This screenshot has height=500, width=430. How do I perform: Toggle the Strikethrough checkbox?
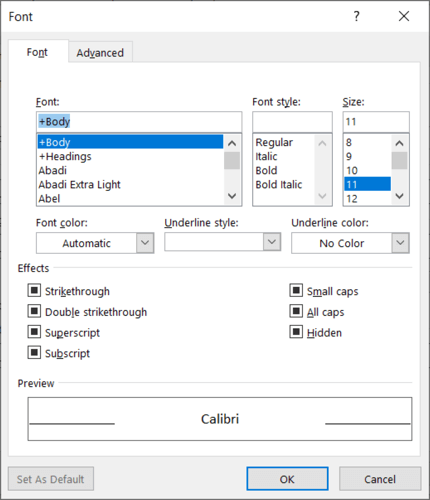point(34,290)
